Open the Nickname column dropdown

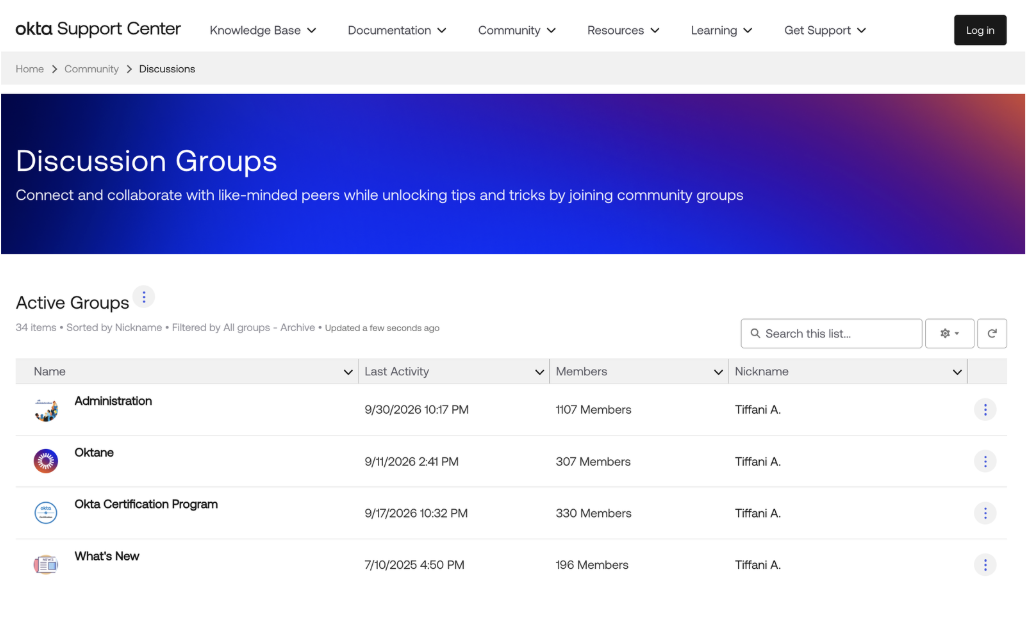[x=957, y=372]
